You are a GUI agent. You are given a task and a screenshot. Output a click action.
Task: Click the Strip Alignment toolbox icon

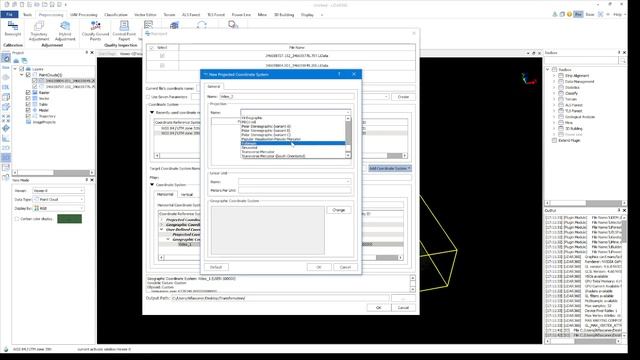pyautogui.click(x=561, y=76)
